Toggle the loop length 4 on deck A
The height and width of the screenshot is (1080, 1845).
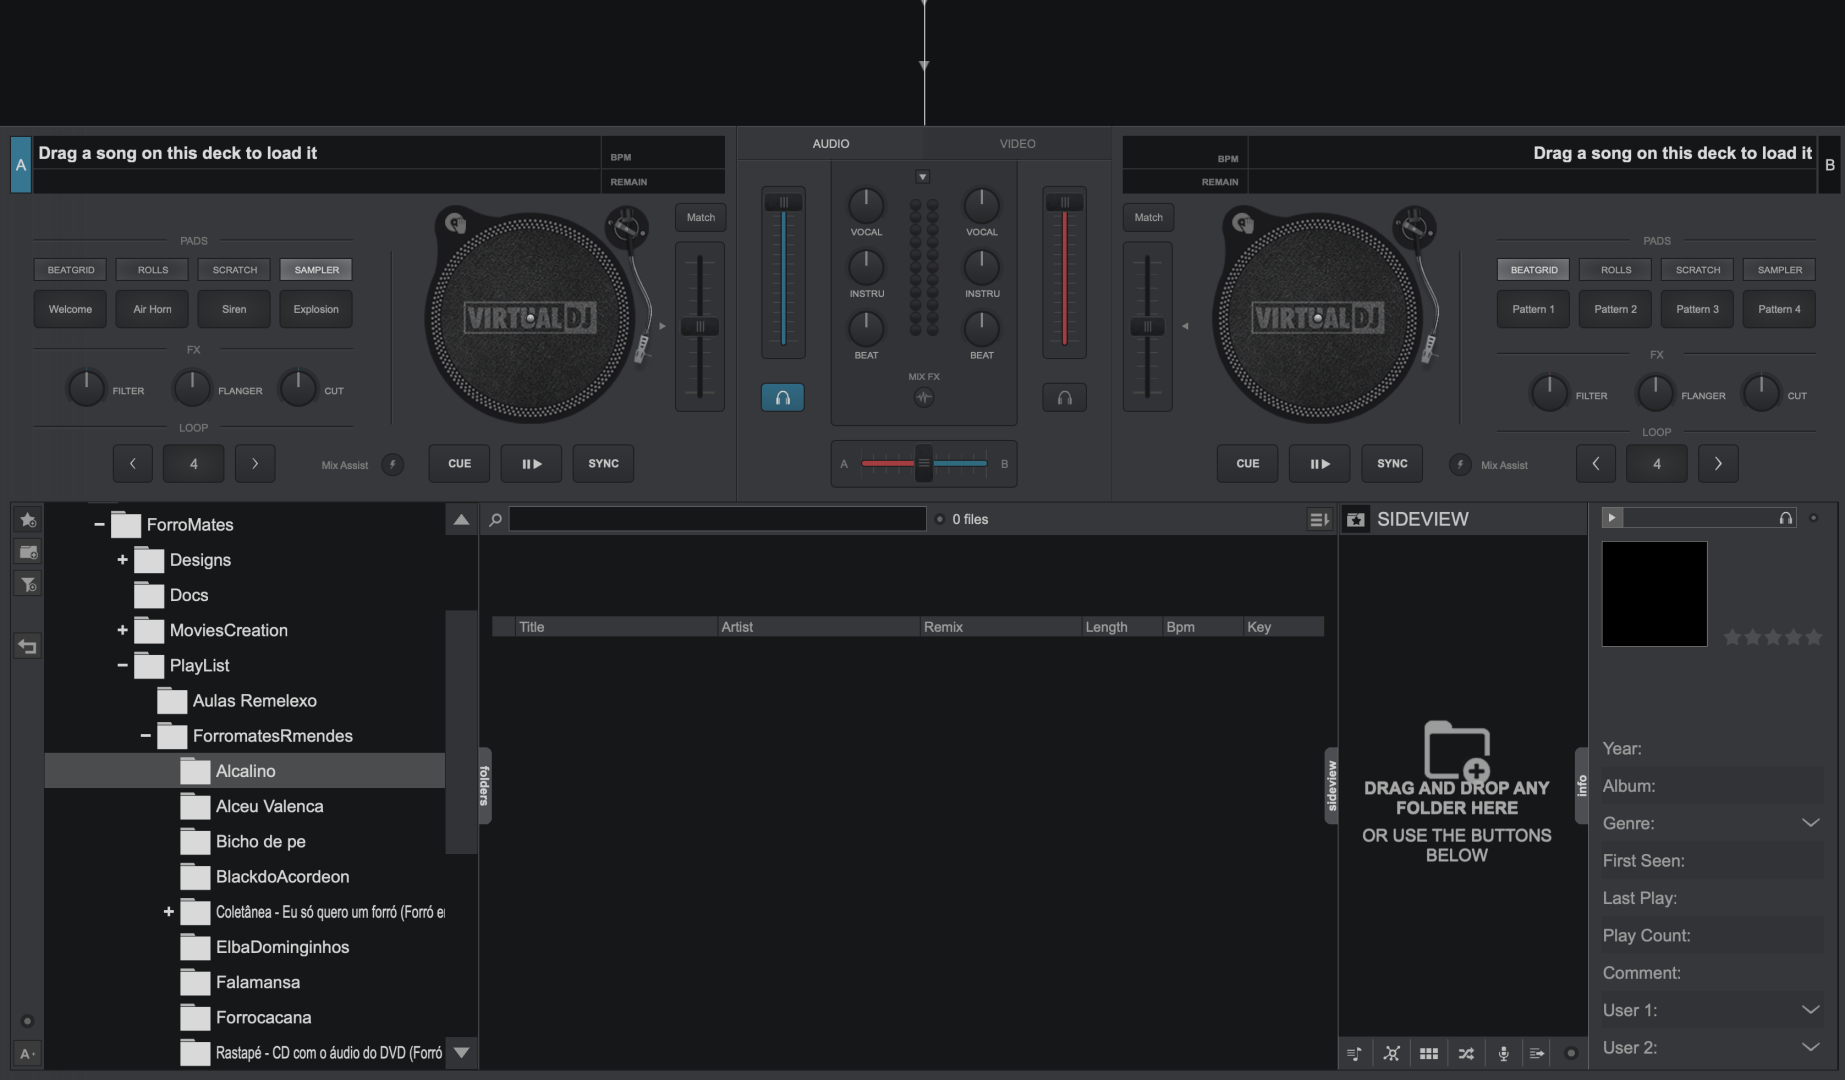[x=194, y=464]
